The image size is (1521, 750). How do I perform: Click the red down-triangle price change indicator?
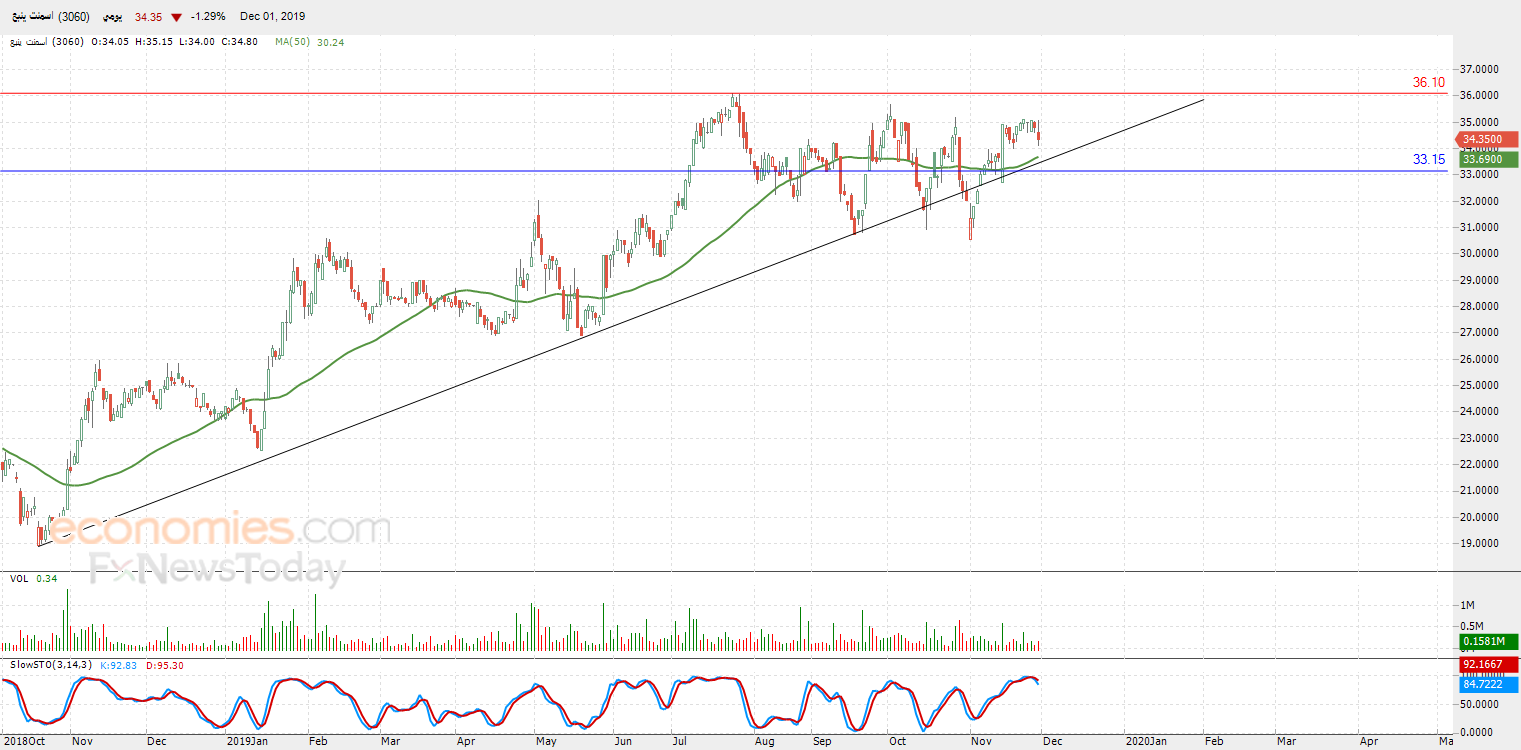point(177,17)
